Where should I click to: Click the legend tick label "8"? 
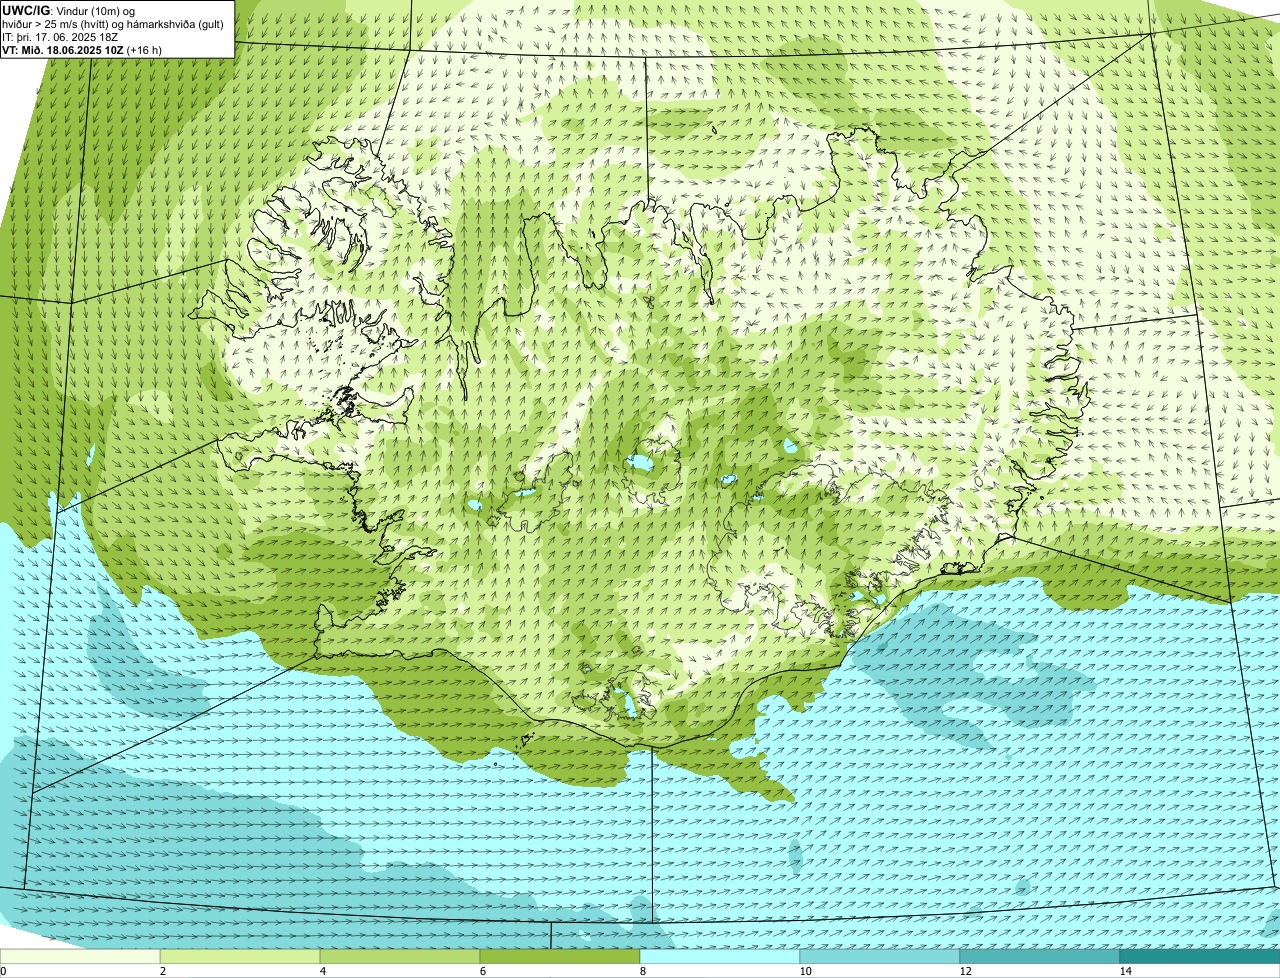[643, 971]
